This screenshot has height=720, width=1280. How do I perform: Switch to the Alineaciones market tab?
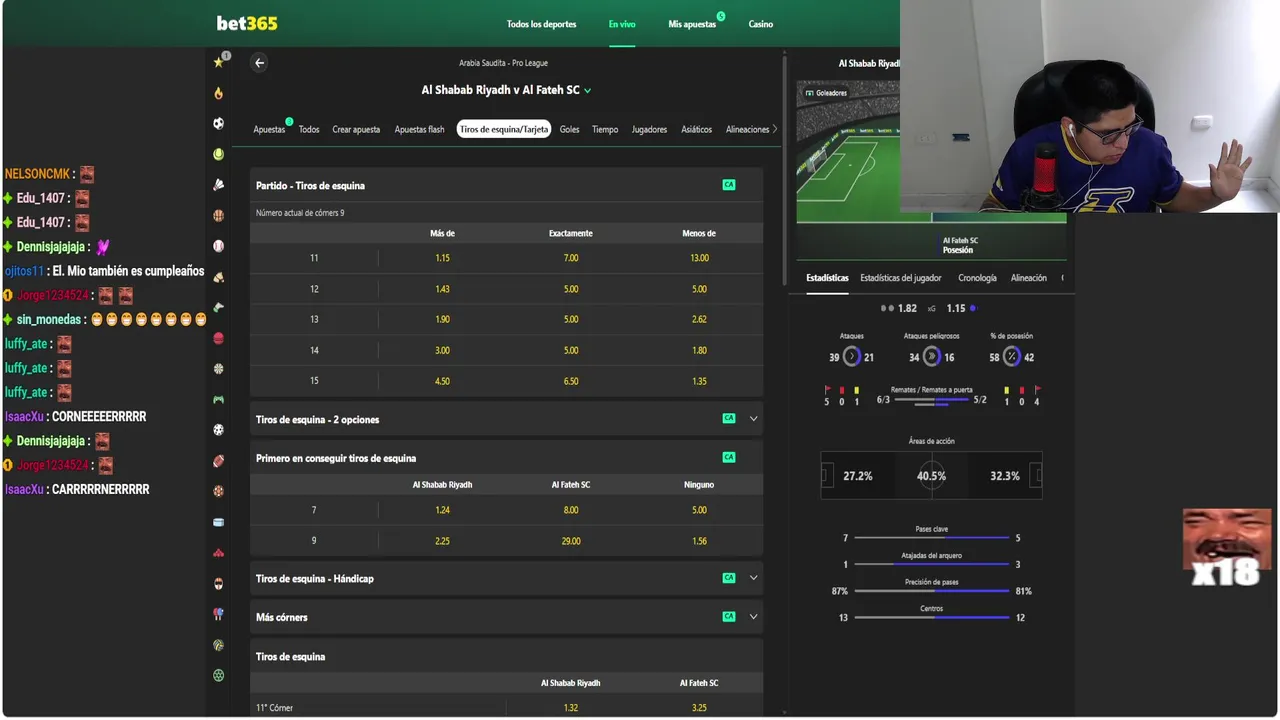748,129
